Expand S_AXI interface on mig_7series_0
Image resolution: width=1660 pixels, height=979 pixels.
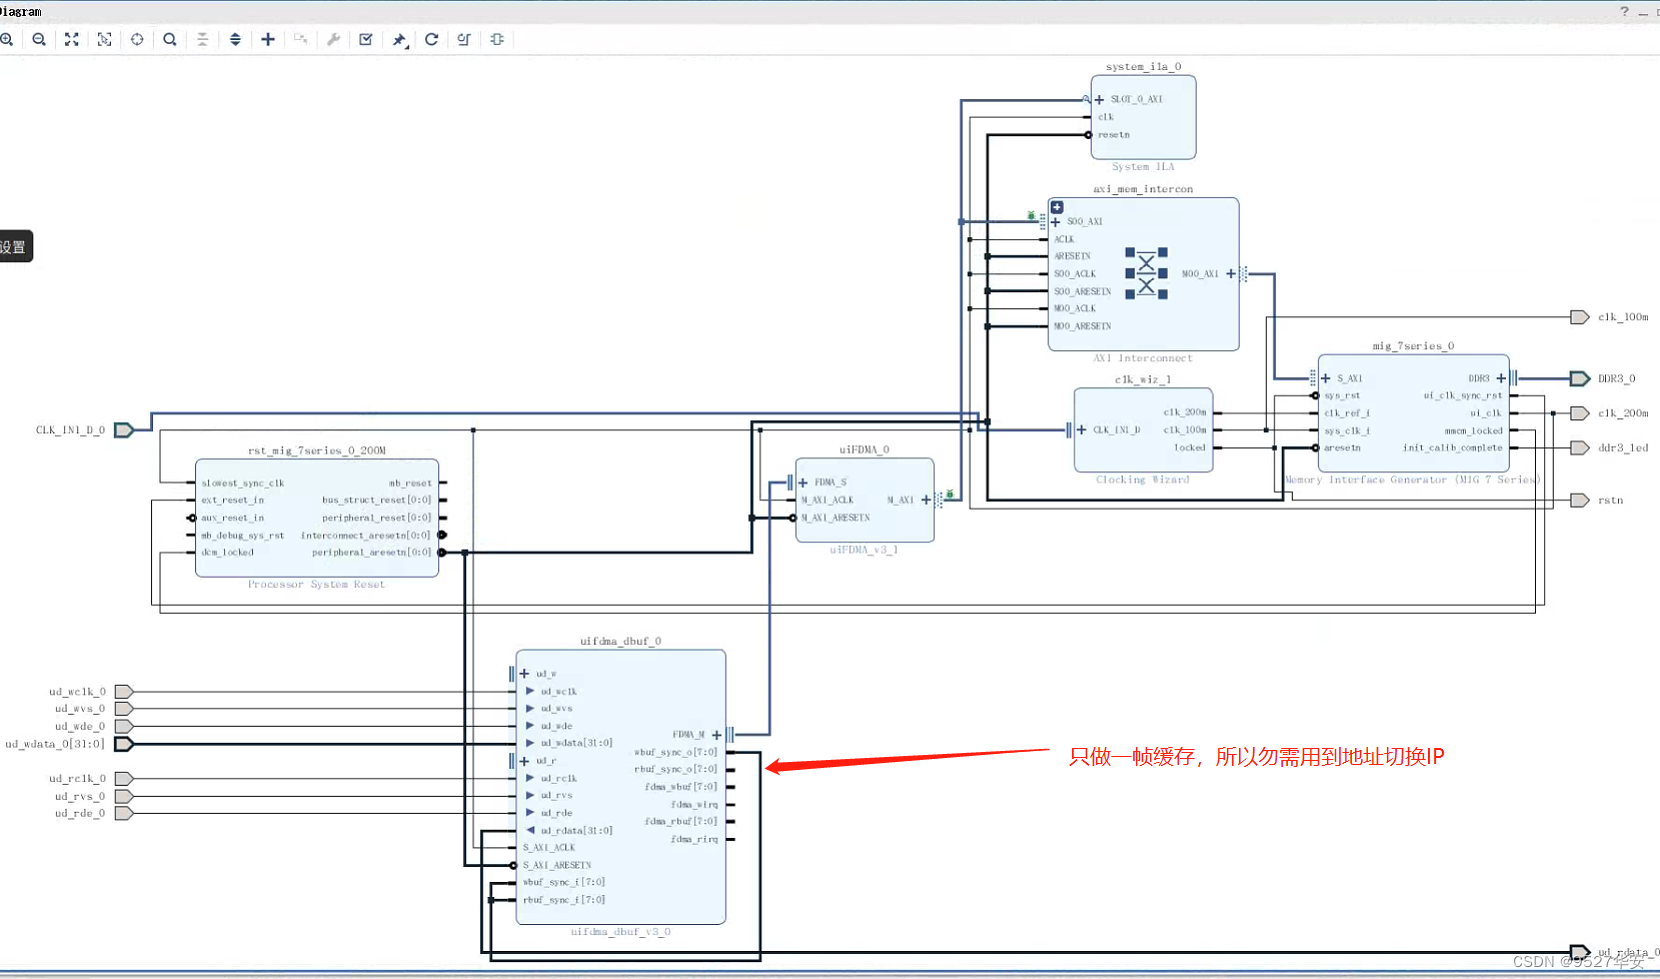pyautogui.click(x=1326, y=379)
